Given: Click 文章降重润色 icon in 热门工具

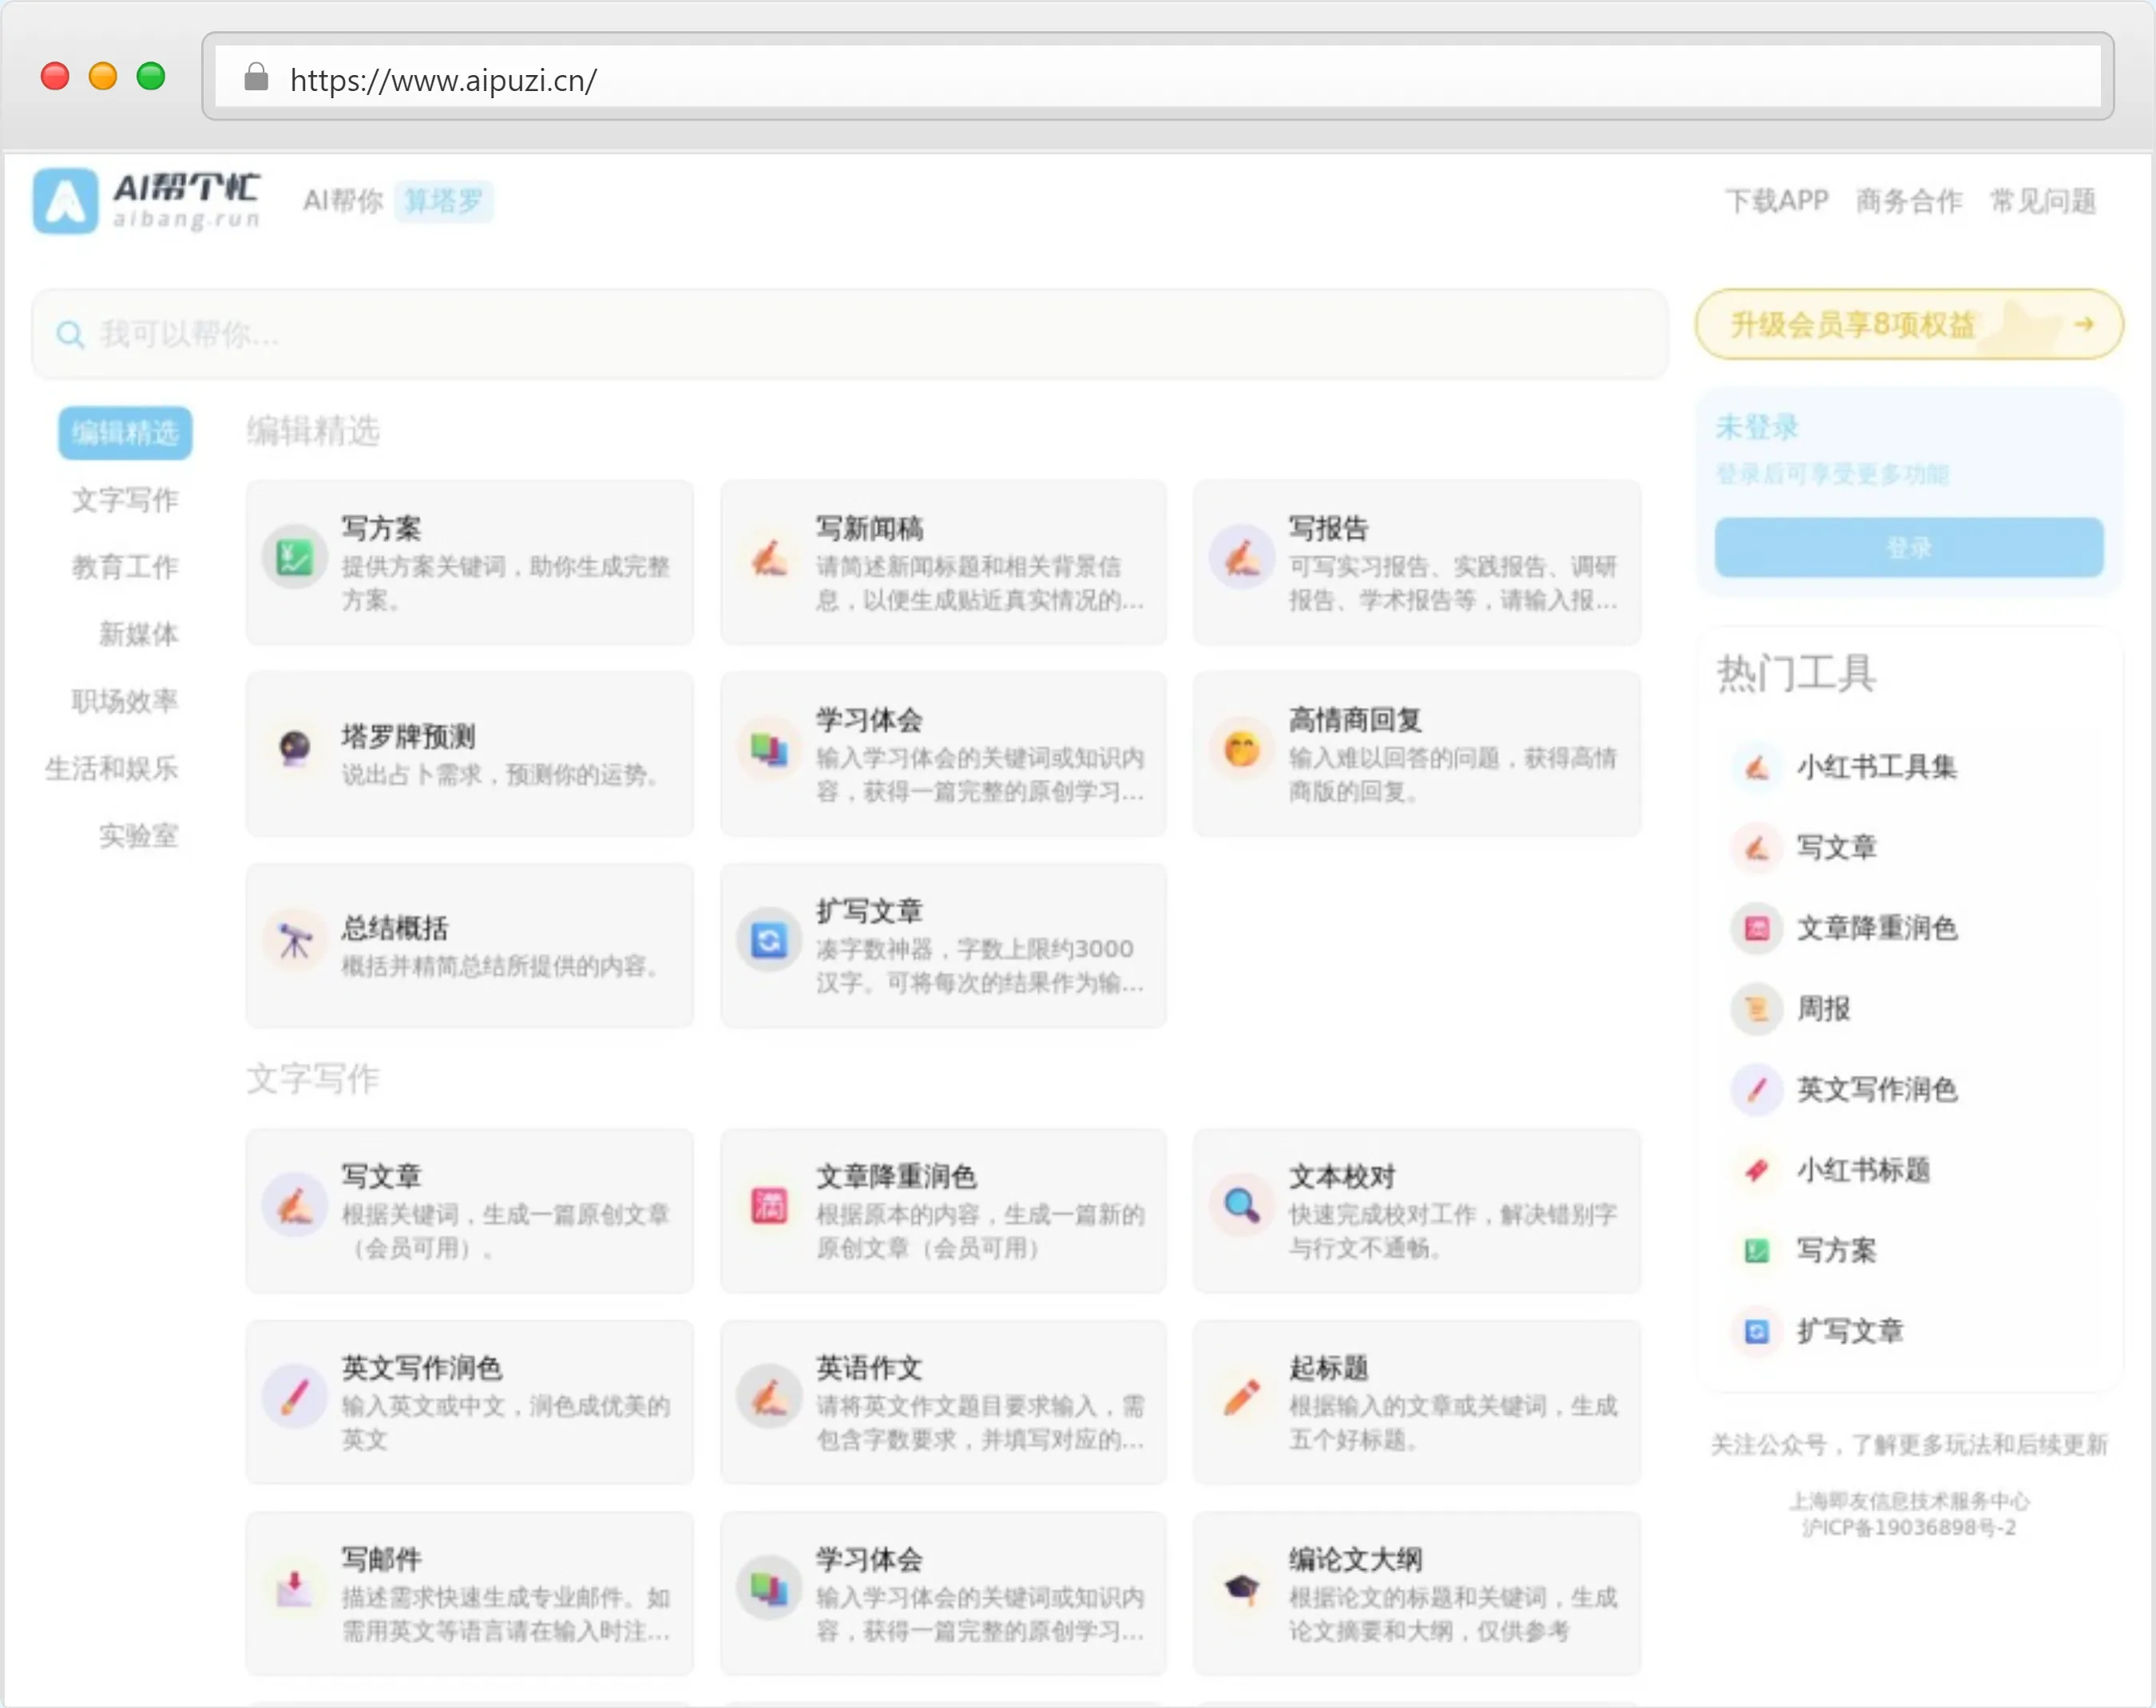Looking at the screenshot, I should [1756, 929].
